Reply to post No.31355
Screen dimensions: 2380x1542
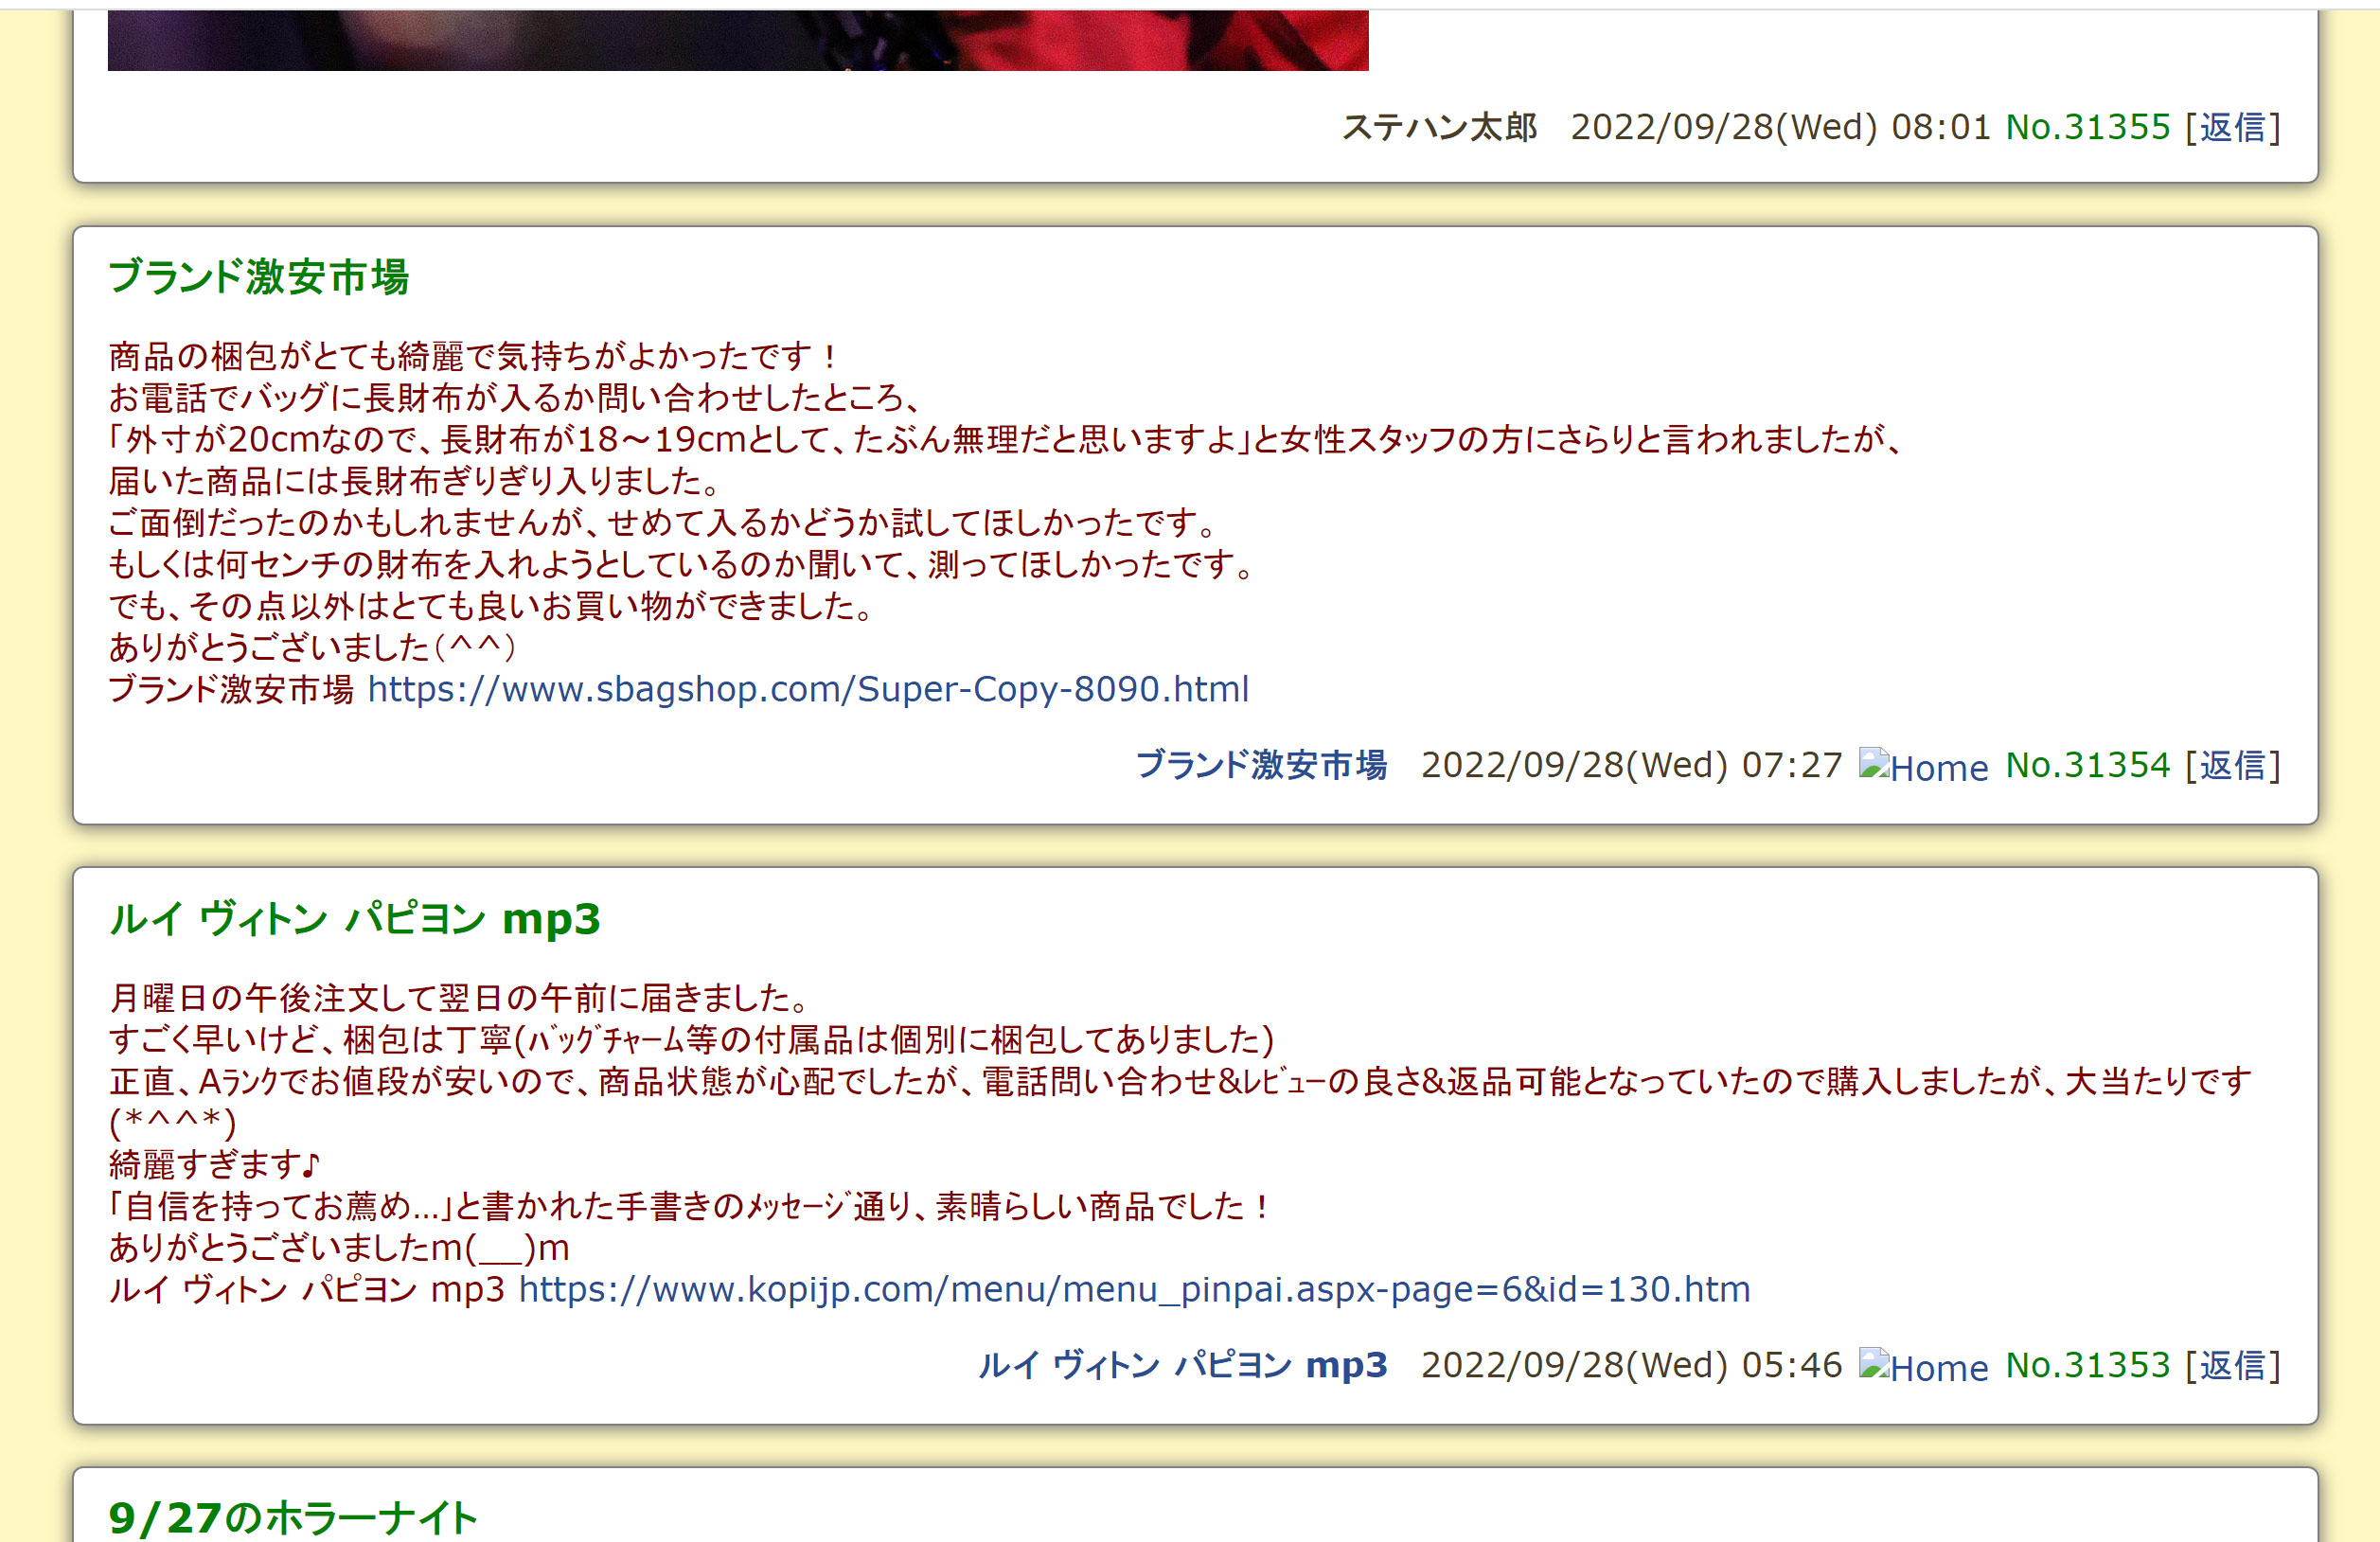(2232, 127)
